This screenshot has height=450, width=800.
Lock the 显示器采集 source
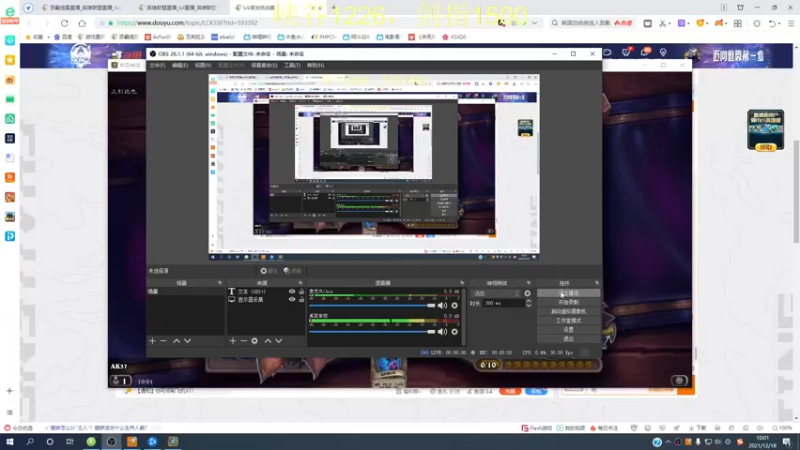click(x=302, y=299)
